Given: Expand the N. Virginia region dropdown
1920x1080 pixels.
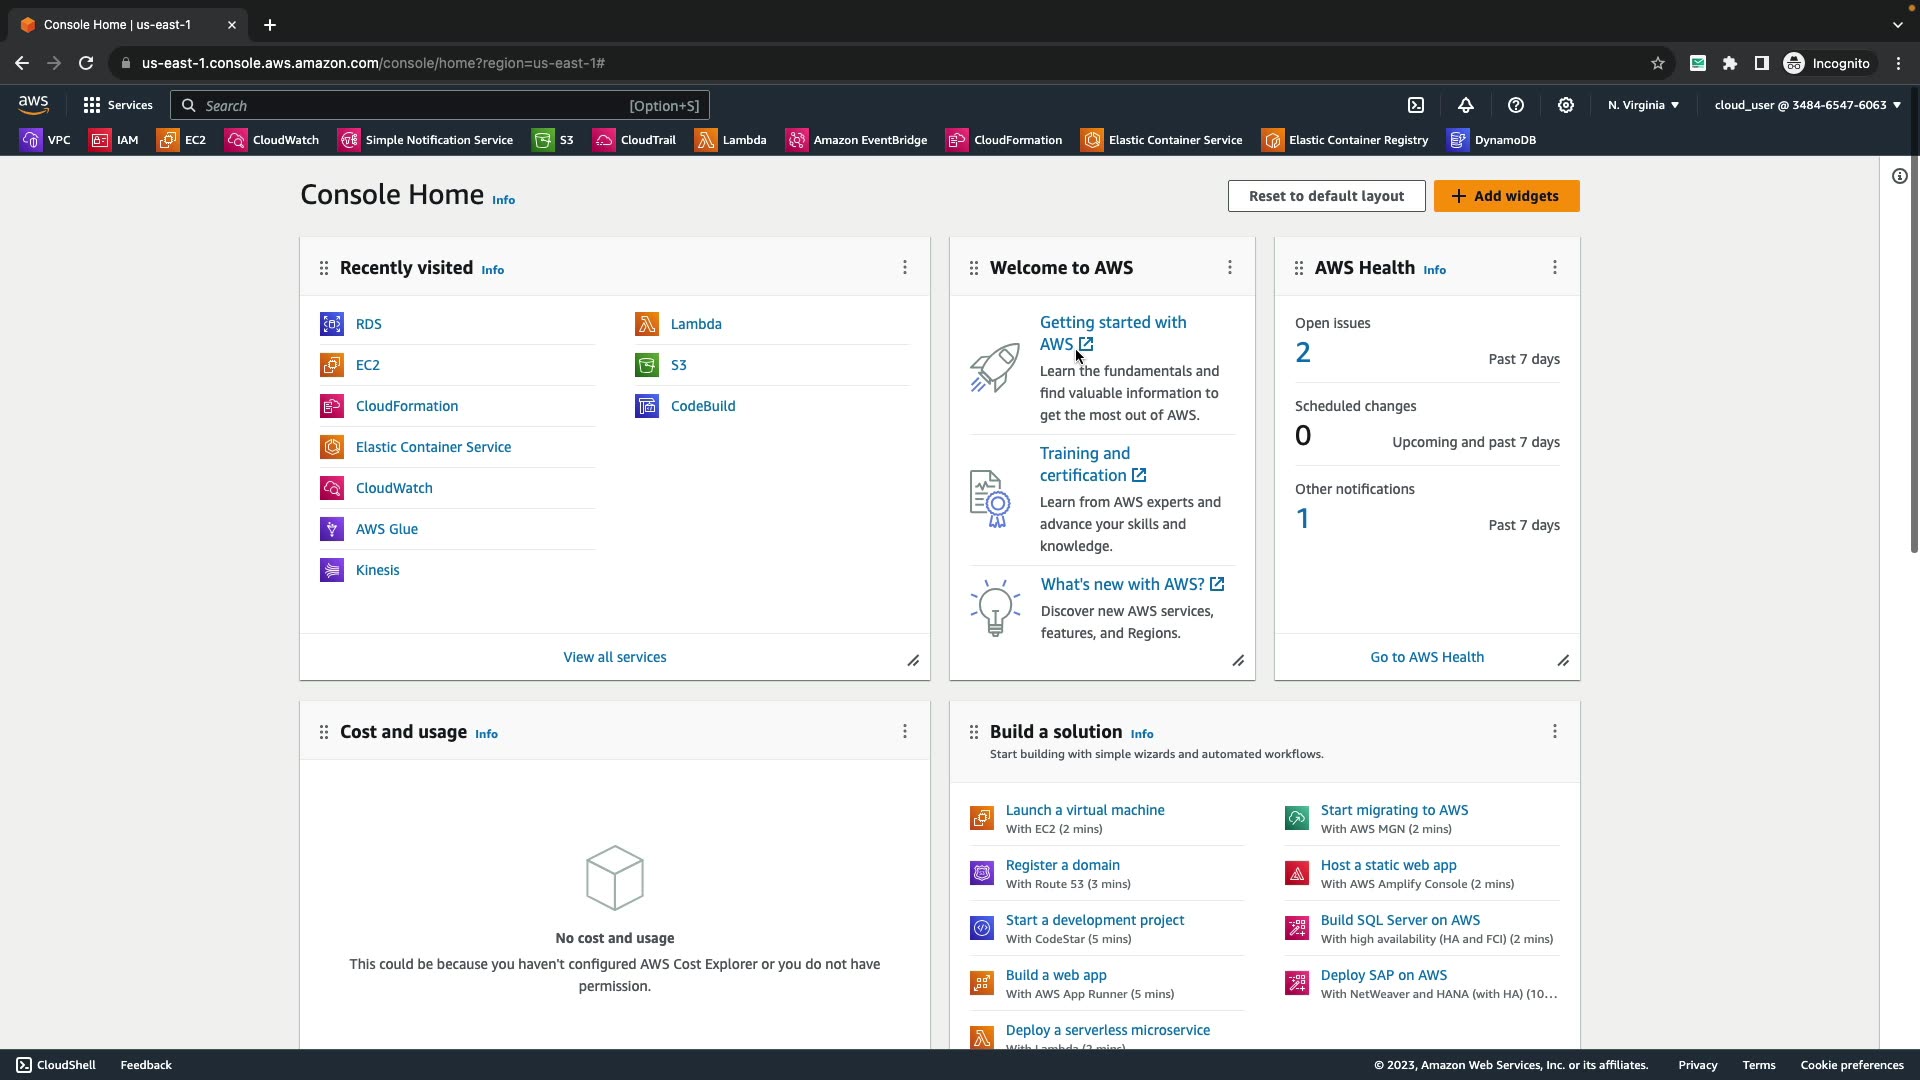Looking at the screenshot, I should point(1643,105).
